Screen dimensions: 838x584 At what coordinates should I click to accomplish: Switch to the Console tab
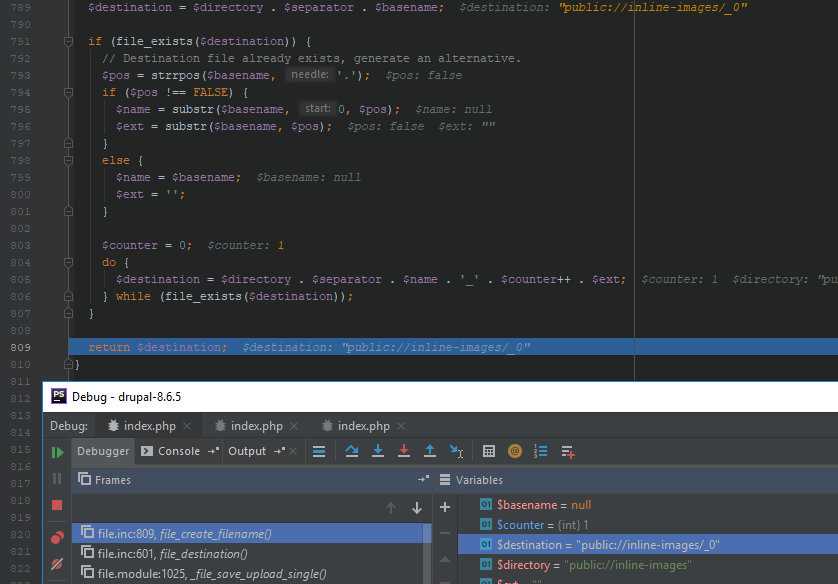pos(179,451)
